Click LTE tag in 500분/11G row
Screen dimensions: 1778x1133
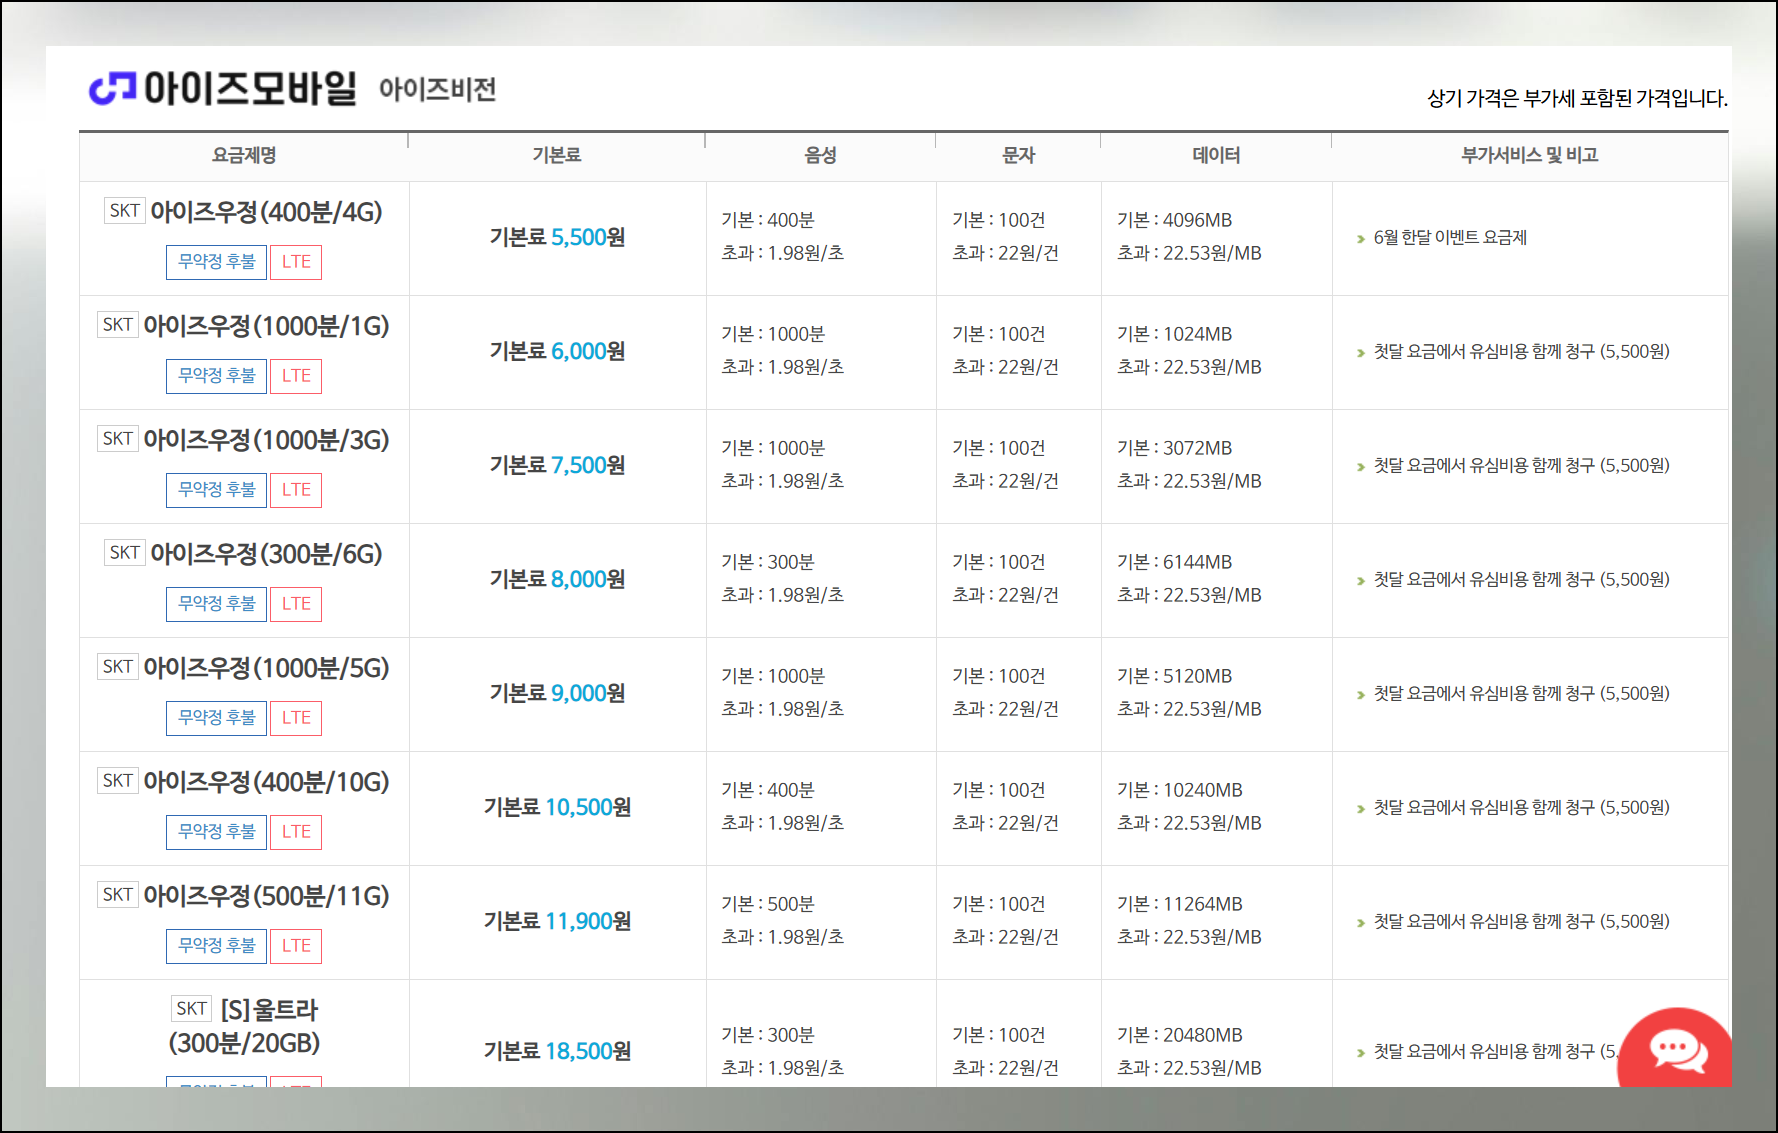click(x=296, y=946)
